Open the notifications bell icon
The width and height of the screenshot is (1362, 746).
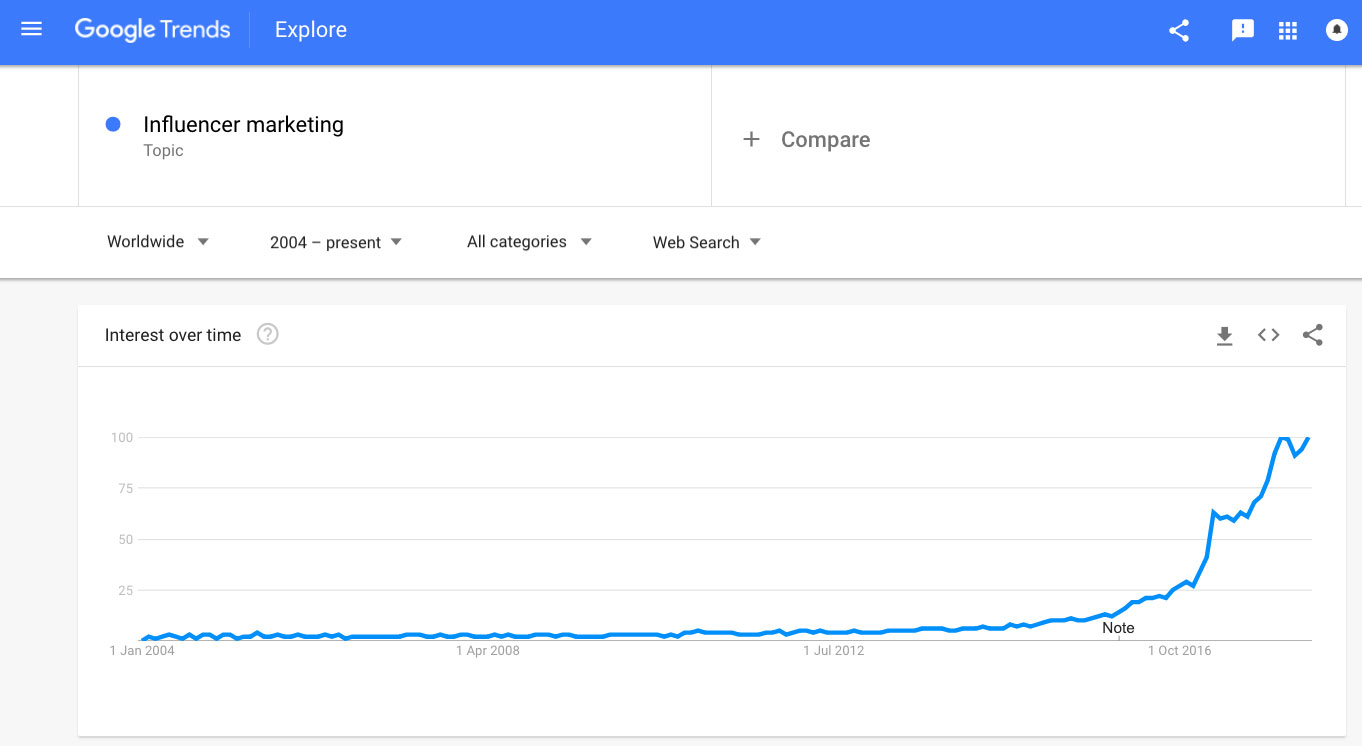[x=1336, y=30]
